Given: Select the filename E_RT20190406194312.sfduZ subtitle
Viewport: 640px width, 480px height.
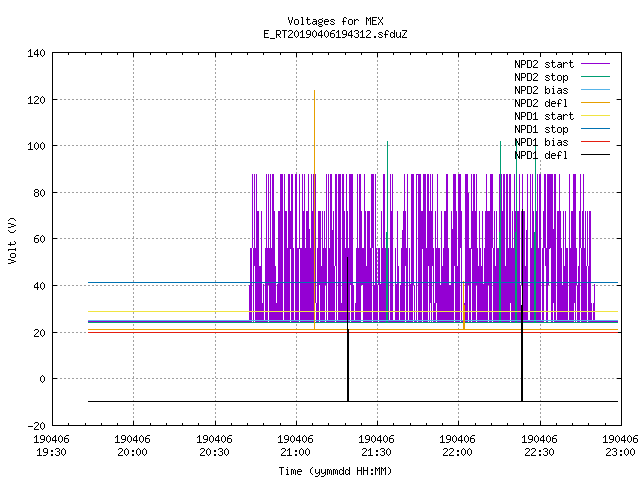Looking at the screenshot, I should 335,34.
